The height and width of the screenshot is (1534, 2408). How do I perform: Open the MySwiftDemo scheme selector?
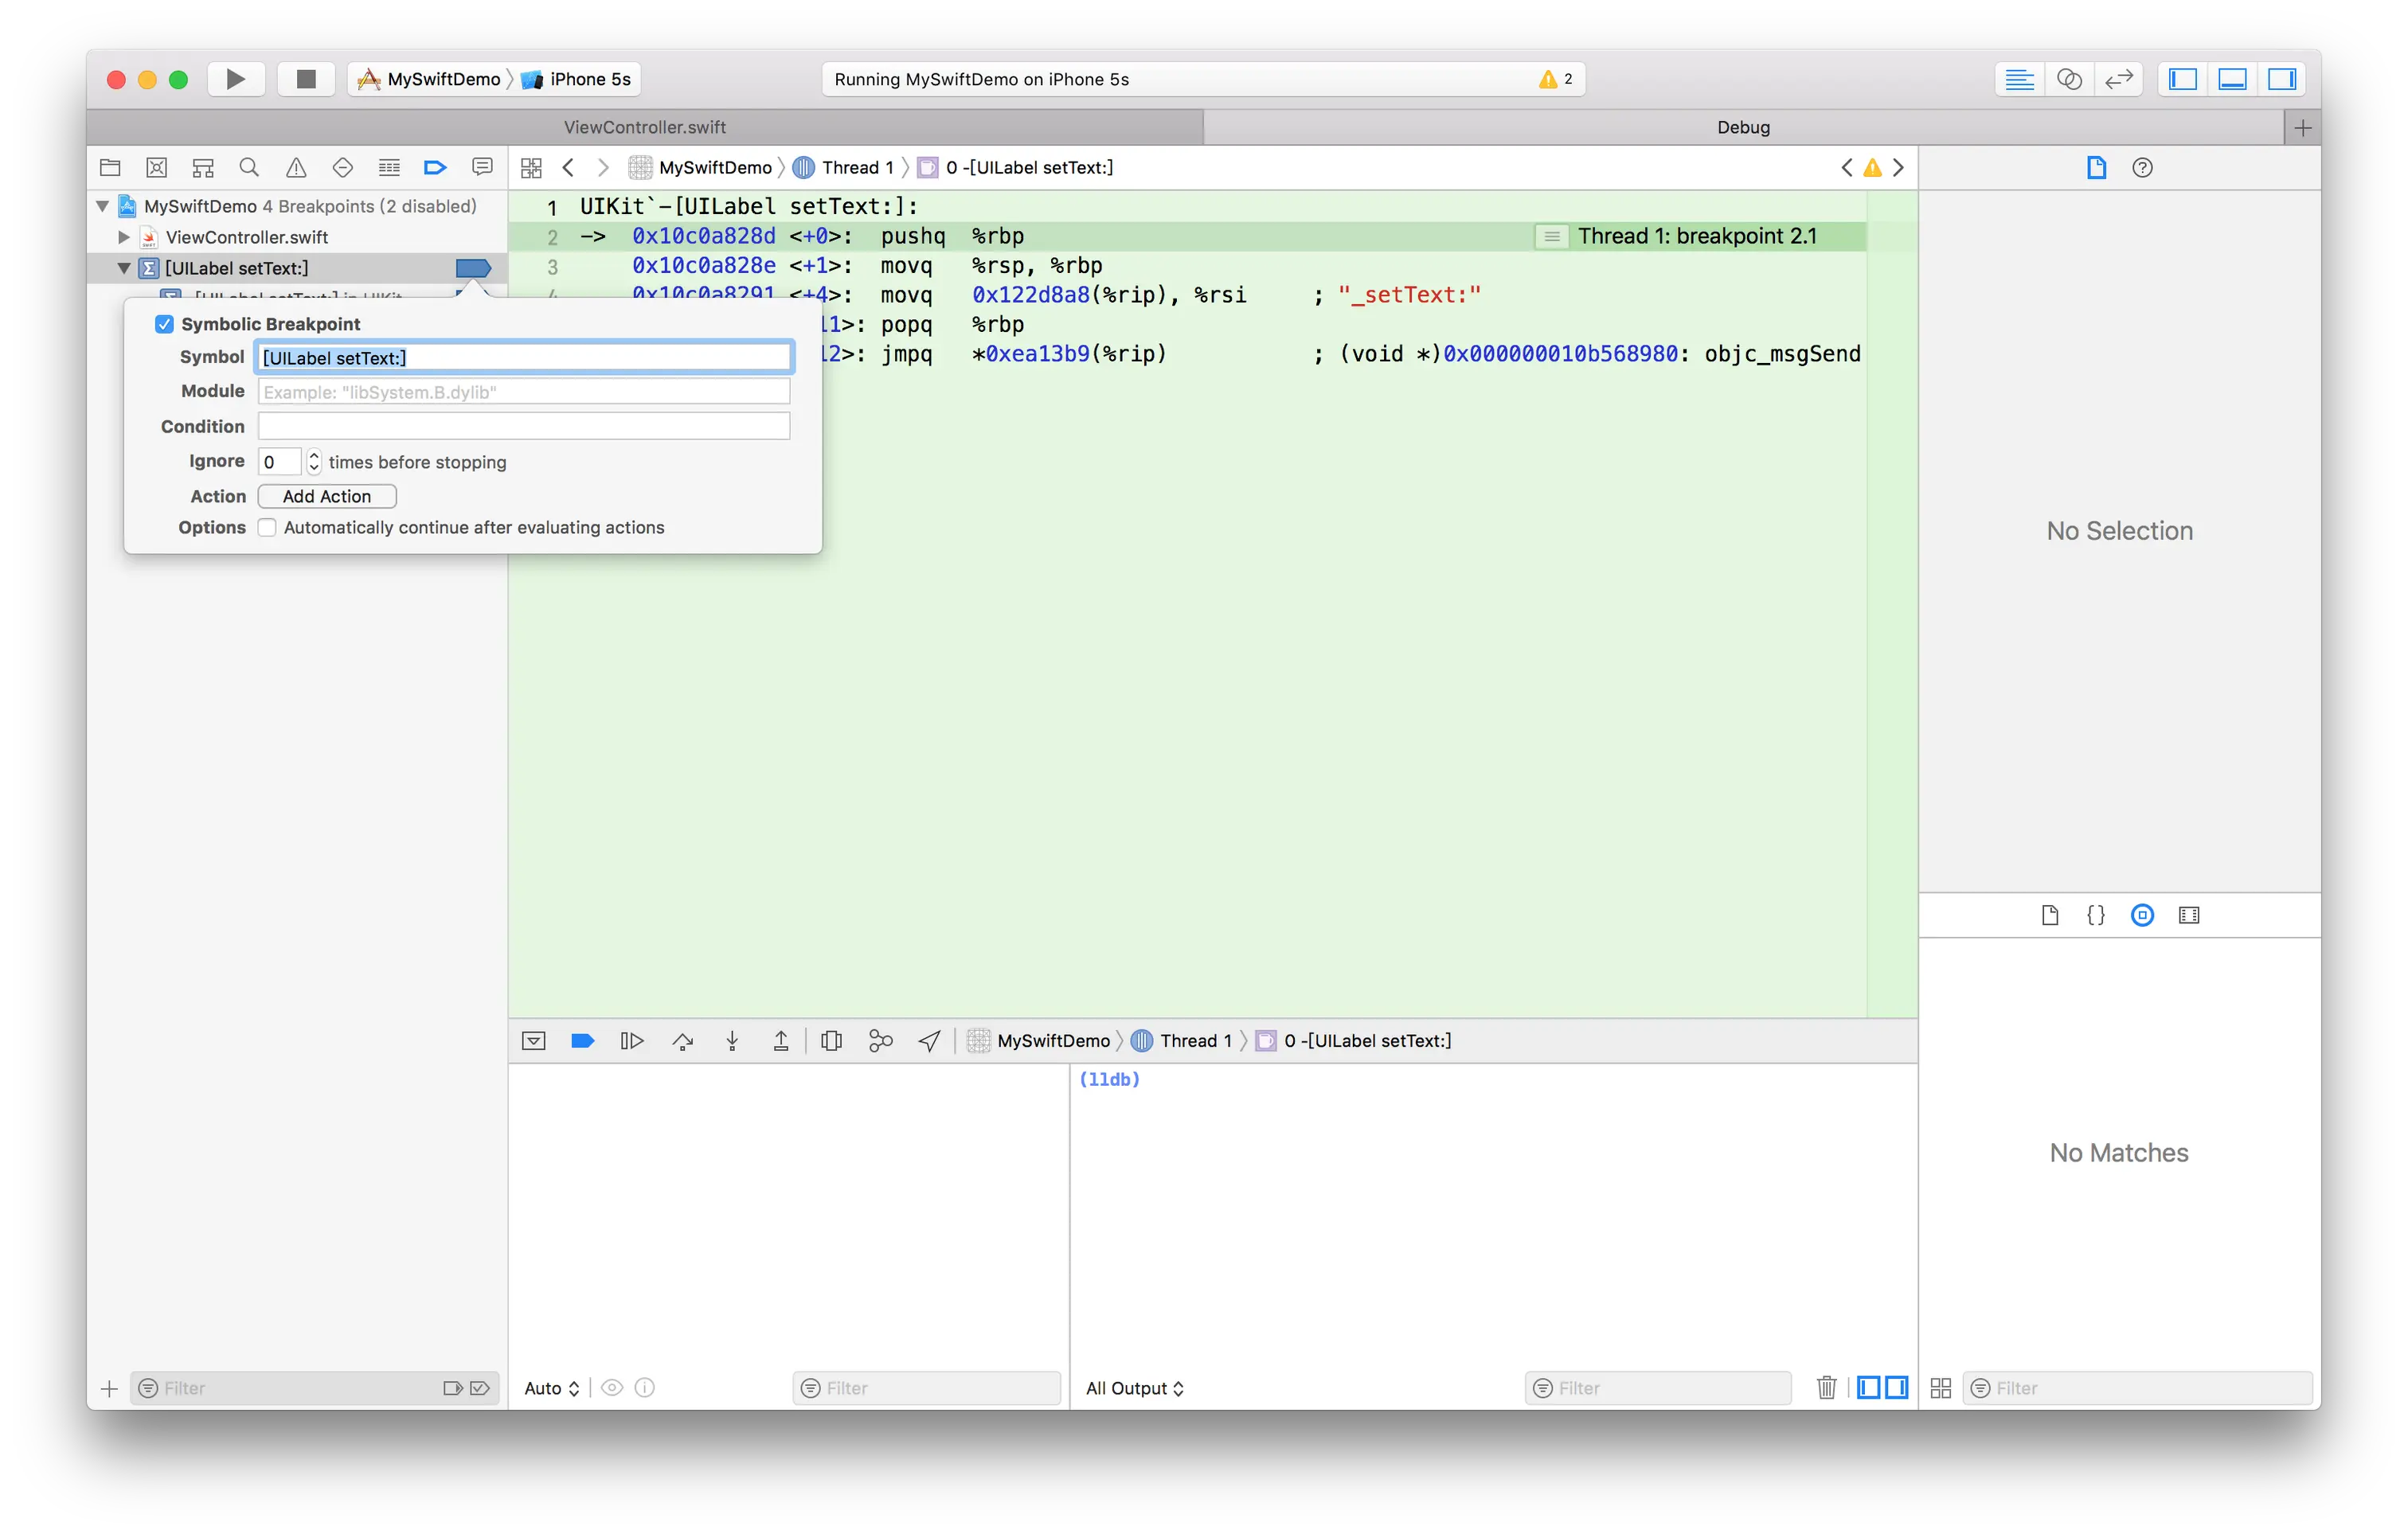click(431, 79)
